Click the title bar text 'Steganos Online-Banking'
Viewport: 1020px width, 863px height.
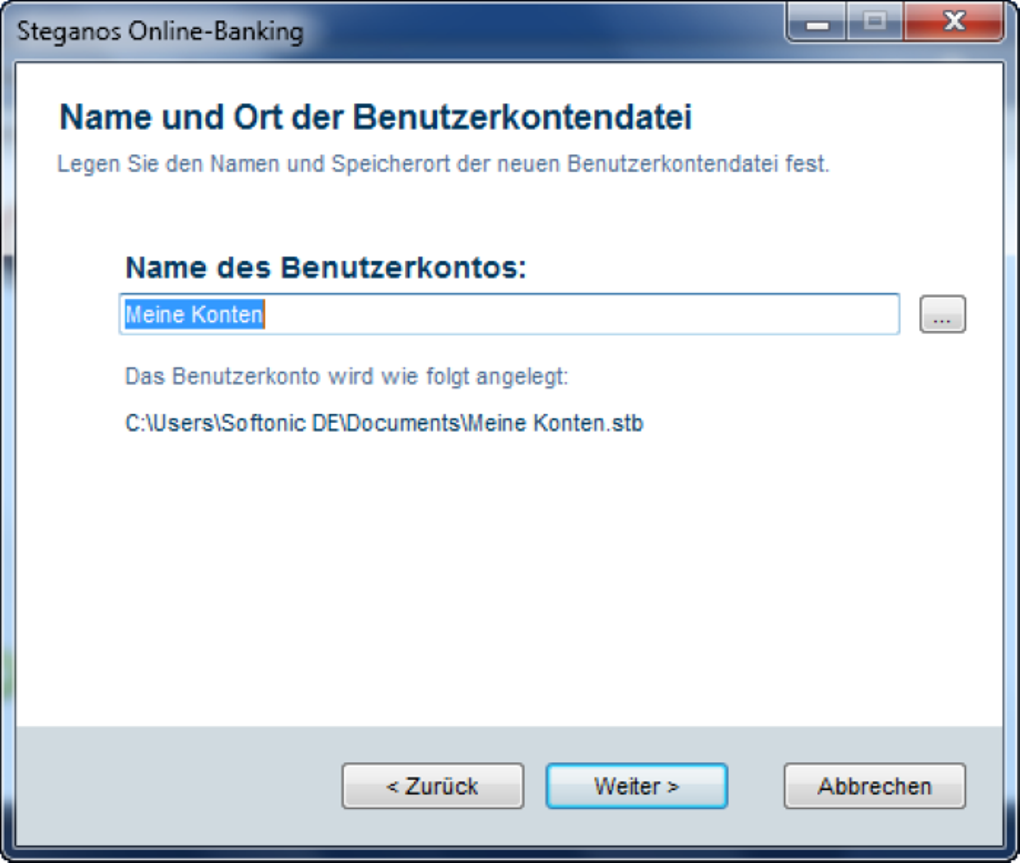(160, 31)
